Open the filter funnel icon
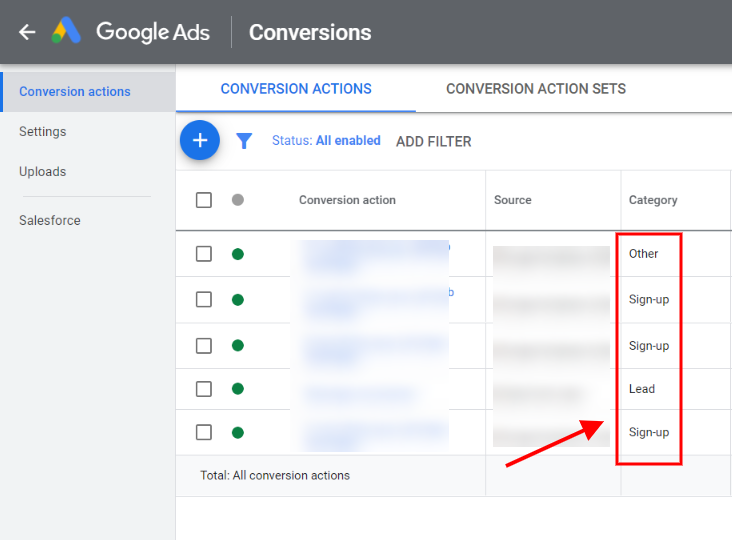732x540 pixels. [x=244, y=141]
